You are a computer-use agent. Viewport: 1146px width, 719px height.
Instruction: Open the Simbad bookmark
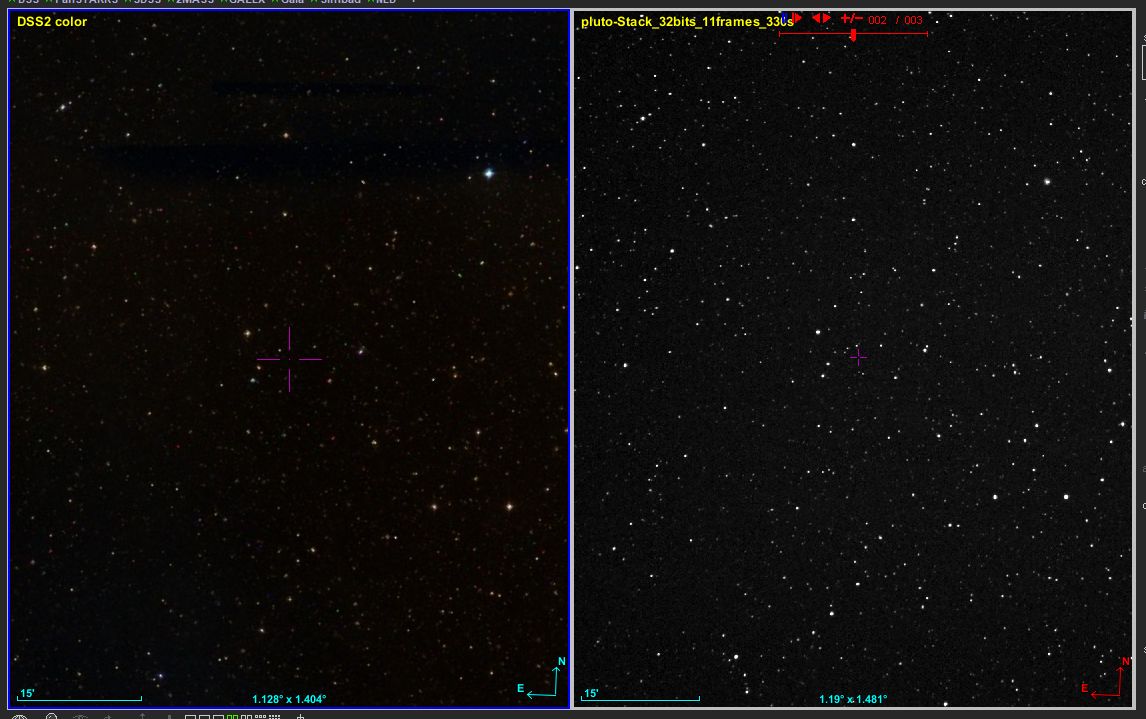coord(340,2)
